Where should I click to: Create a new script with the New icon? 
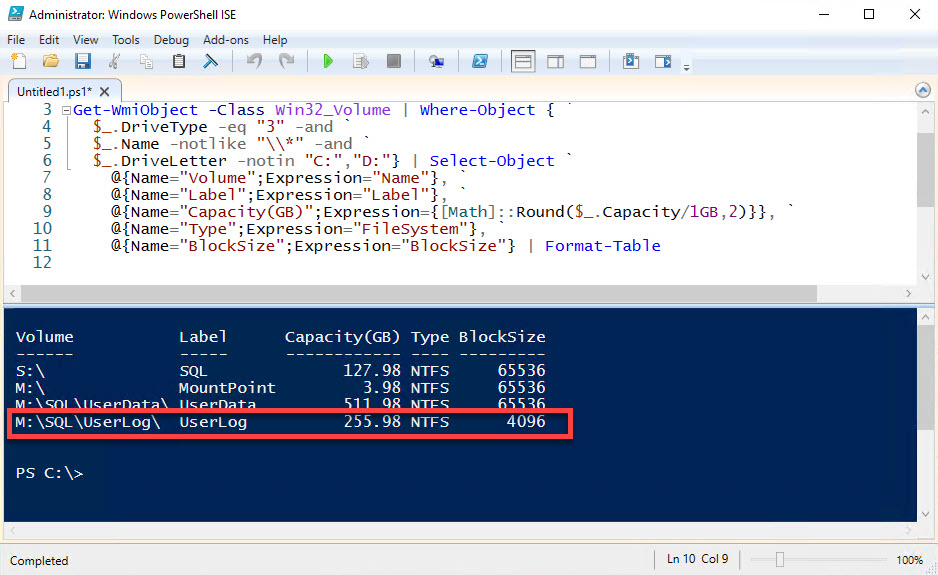[x=18, y=62]
